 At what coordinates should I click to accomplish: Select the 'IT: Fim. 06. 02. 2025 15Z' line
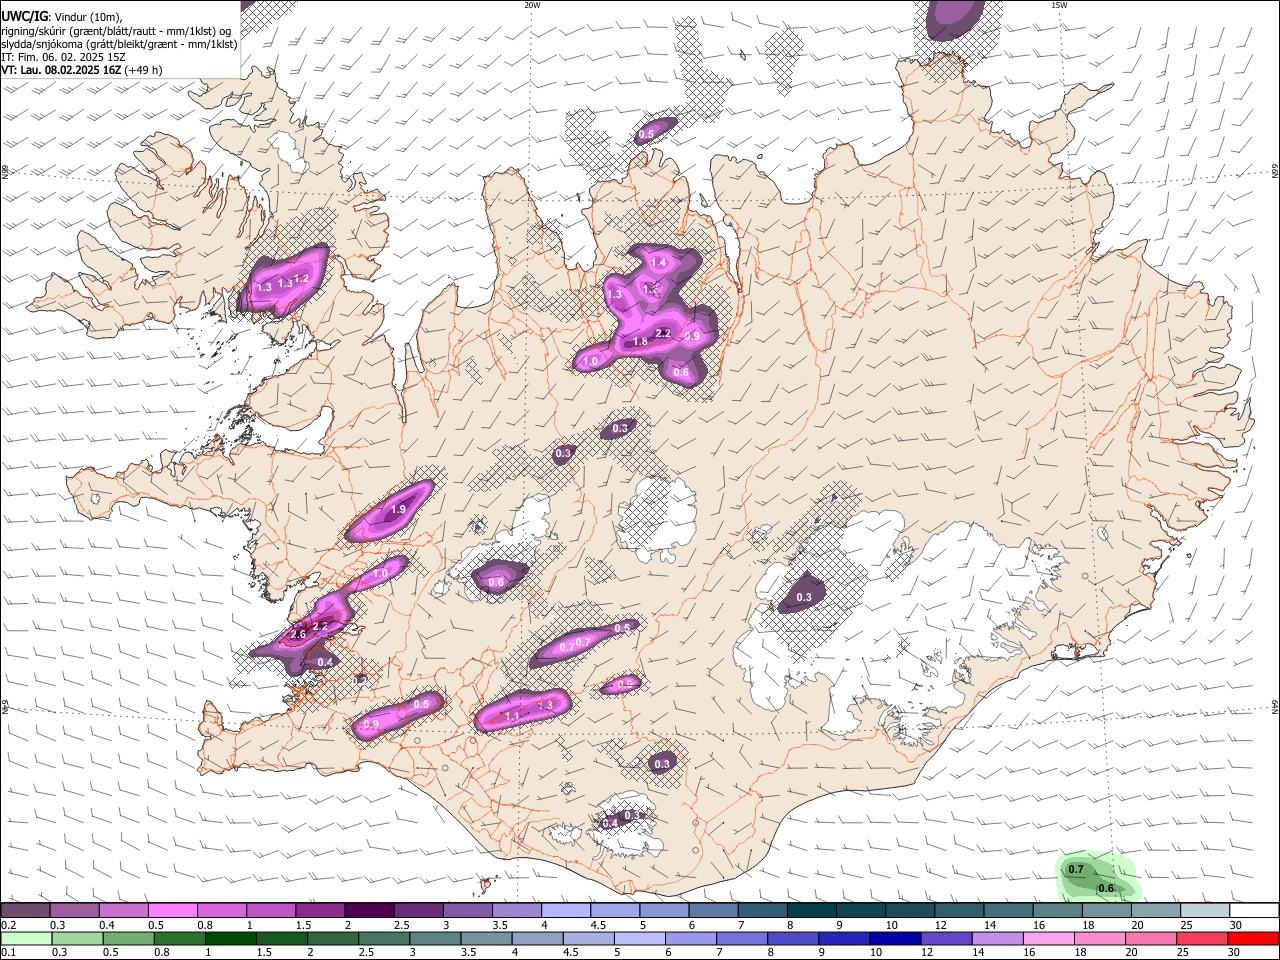(63, 57)
